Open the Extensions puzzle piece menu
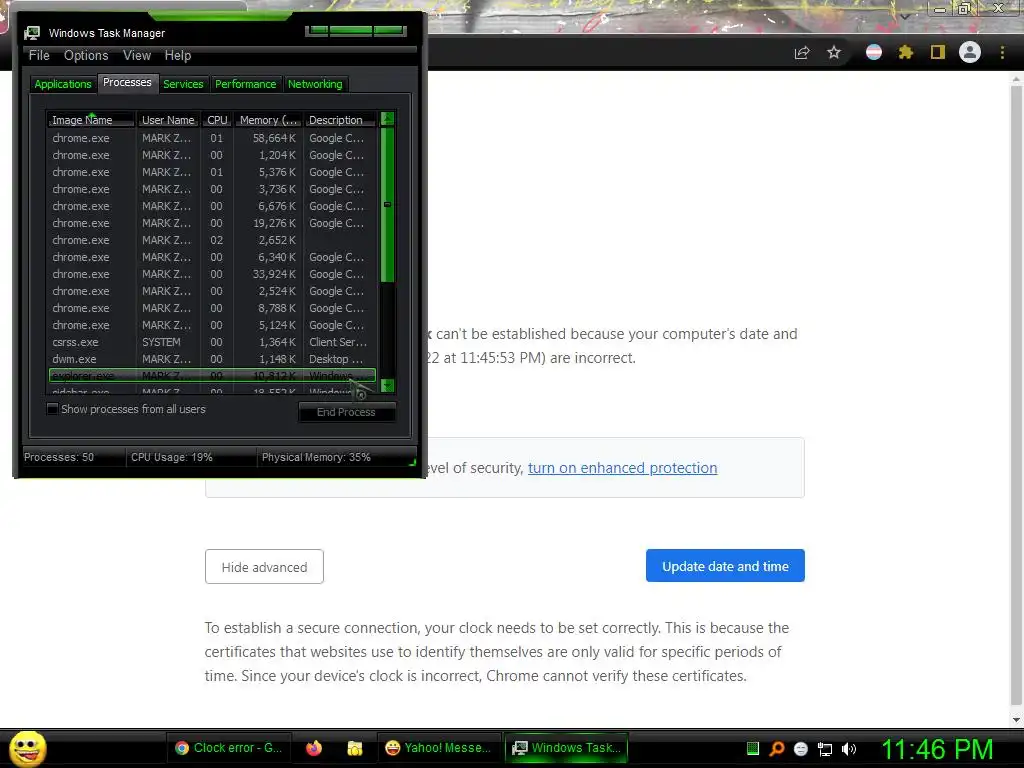The image size is (1024, 768). [x=906, y=52]
